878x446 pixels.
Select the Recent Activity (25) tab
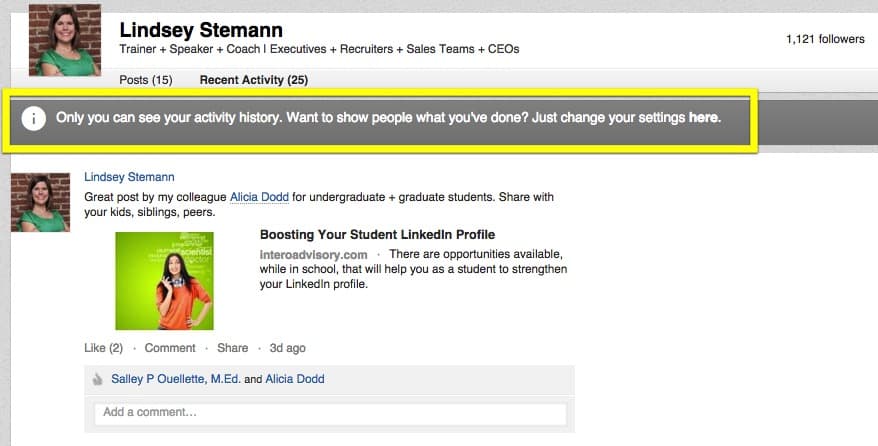pyautogui.click(x=254, y=80)
